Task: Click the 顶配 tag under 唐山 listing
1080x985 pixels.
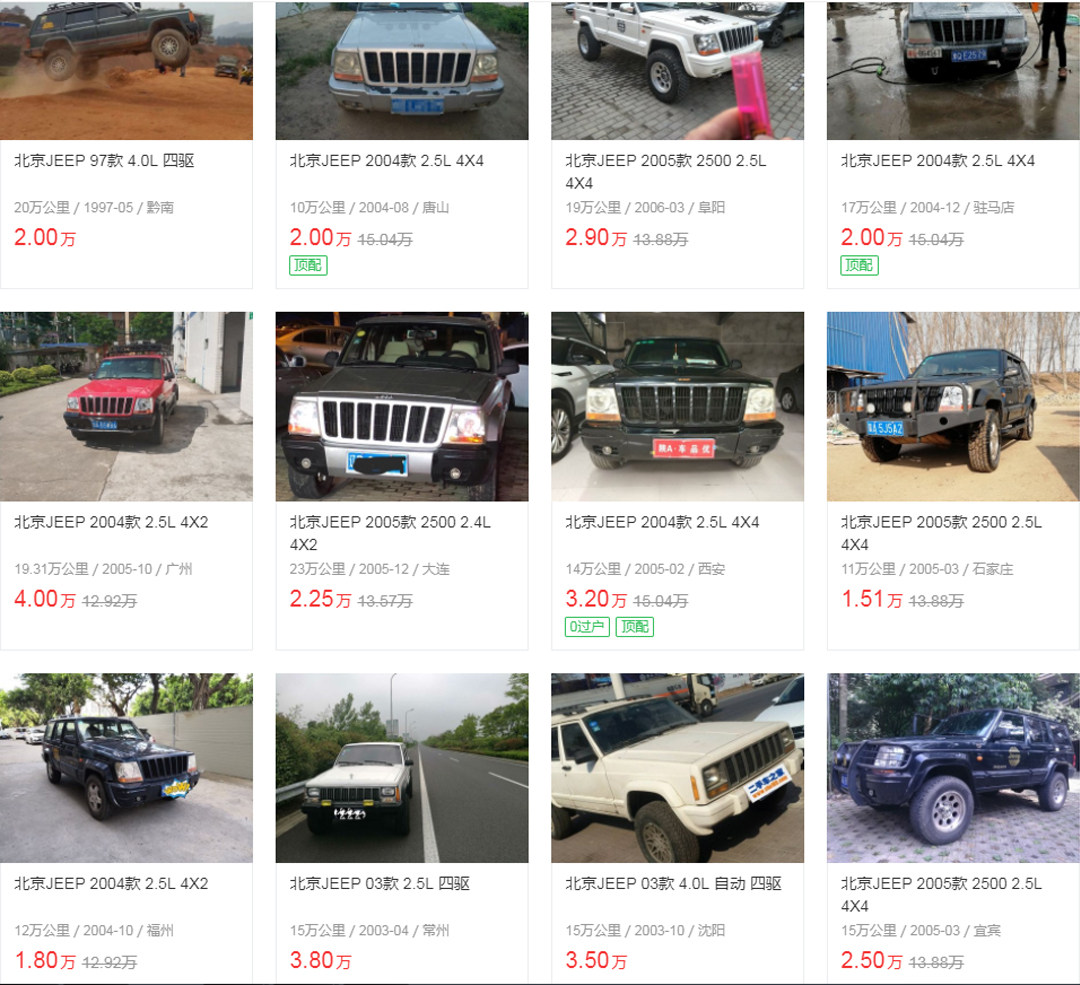Action: click(308, 265)
